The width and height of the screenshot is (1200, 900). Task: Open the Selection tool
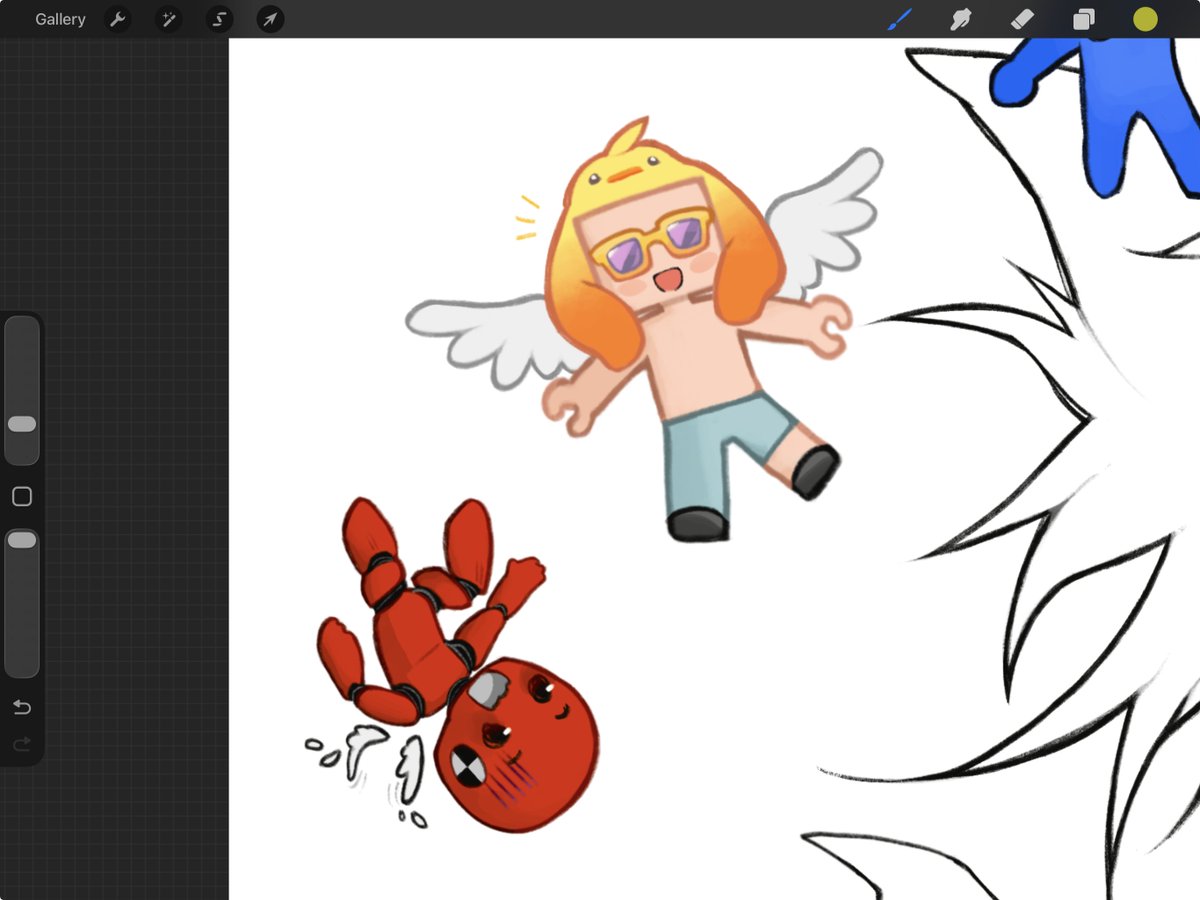(219, 19)
